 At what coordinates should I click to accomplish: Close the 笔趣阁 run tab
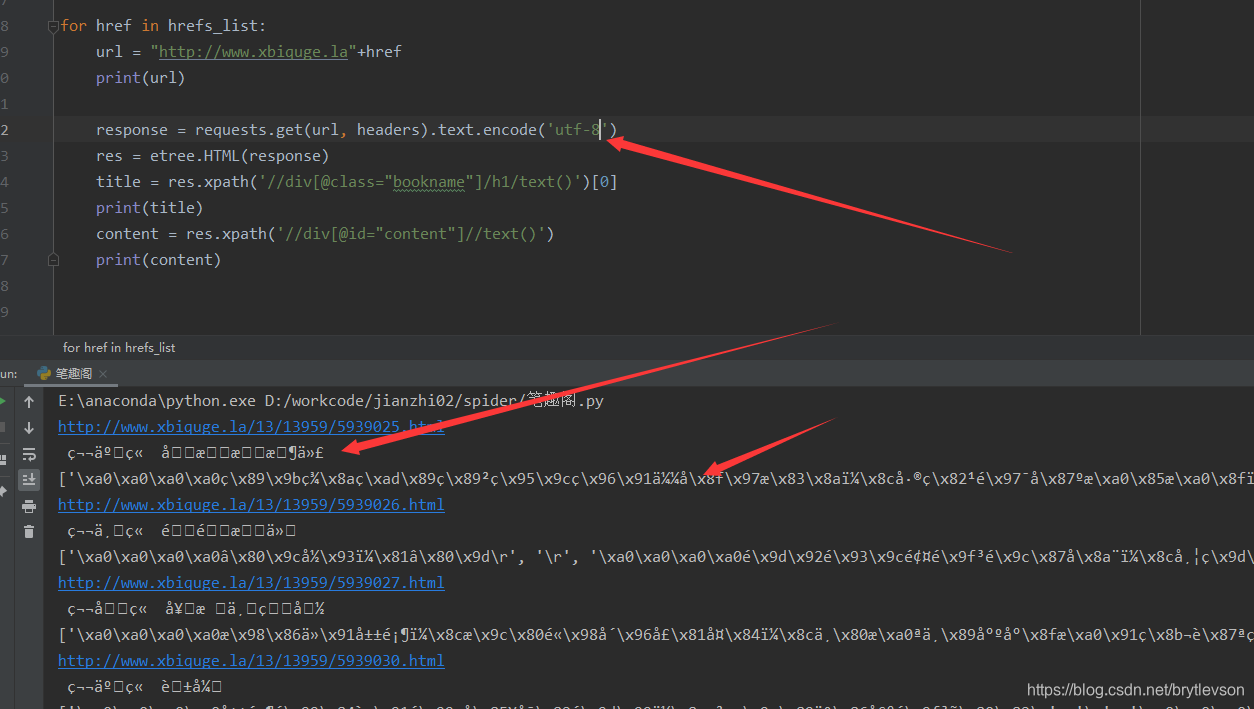tap(103, 374)
